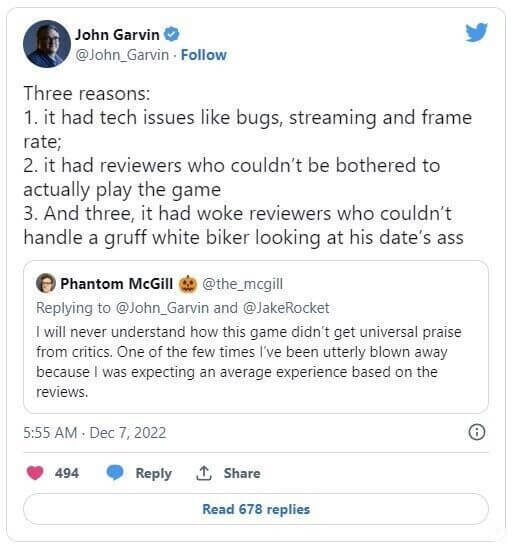
Task: Click the Reply label
Action: tap(153, 473)
